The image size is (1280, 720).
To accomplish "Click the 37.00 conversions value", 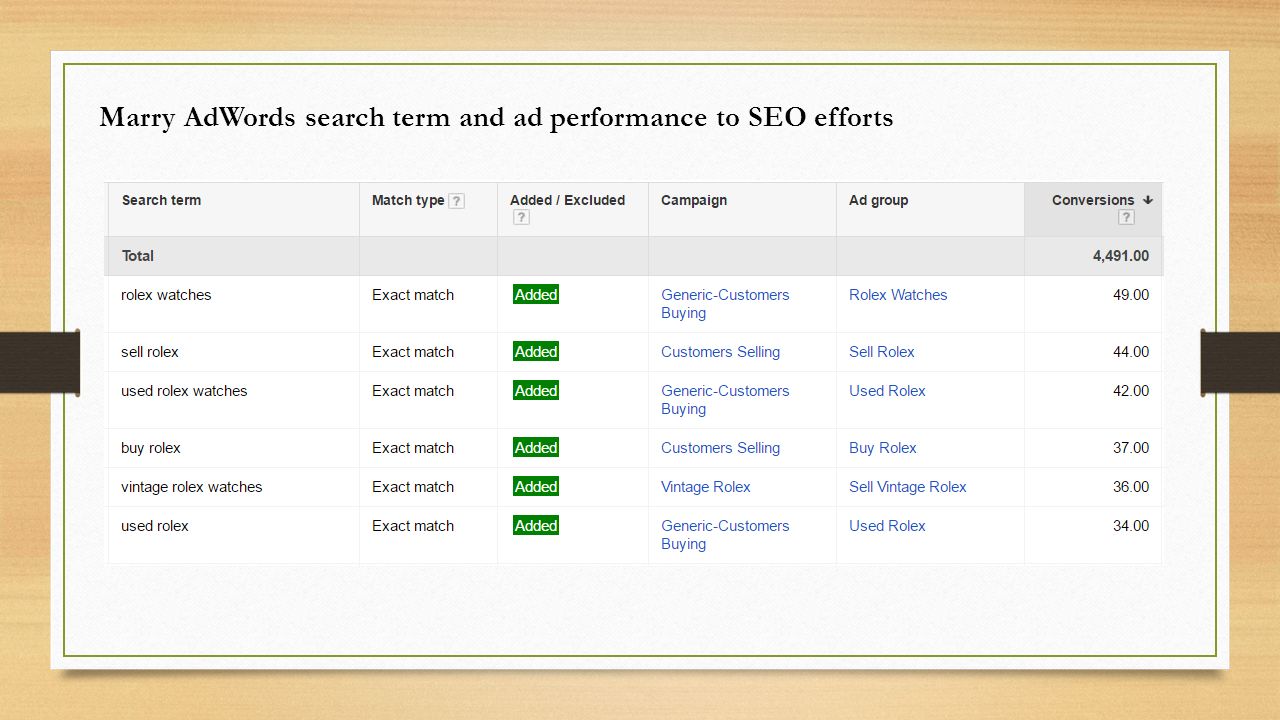I will tap(1131, 448).
